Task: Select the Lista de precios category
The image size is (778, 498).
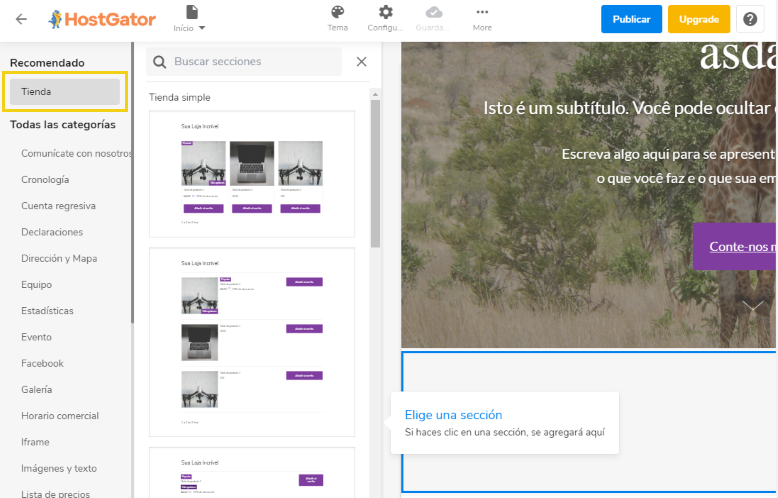Action: pyautogui.click(x=56, y=494)
